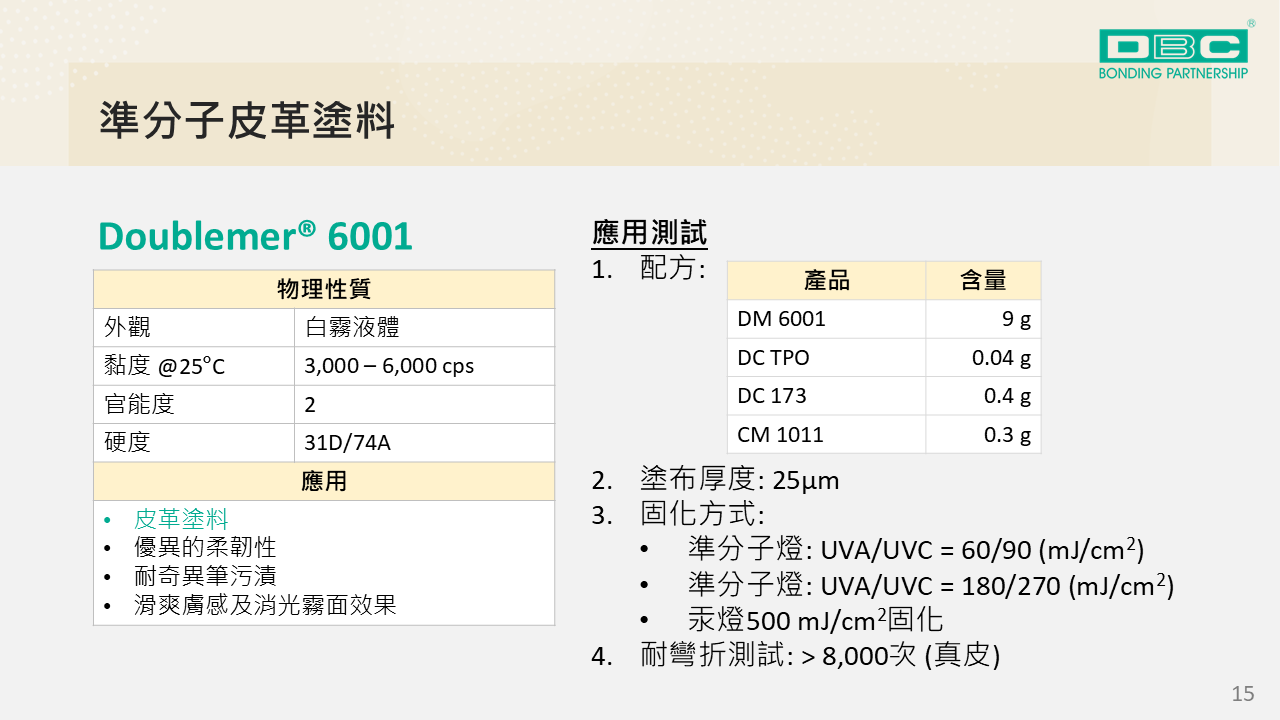Click the 塗布厚度: 25μm list item
Viewport: 1280px width, 720px height.
(739, 481)
